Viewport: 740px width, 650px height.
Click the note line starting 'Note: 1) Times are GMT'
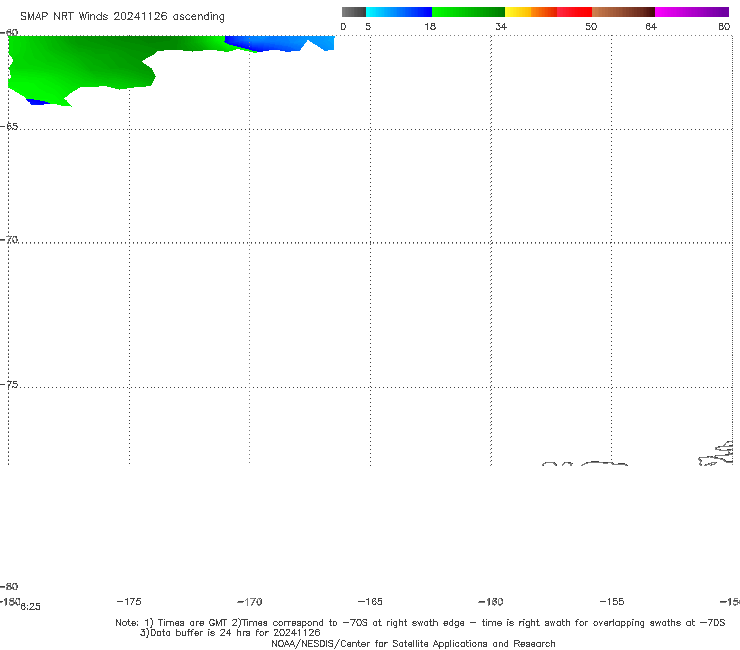[420, 623]
